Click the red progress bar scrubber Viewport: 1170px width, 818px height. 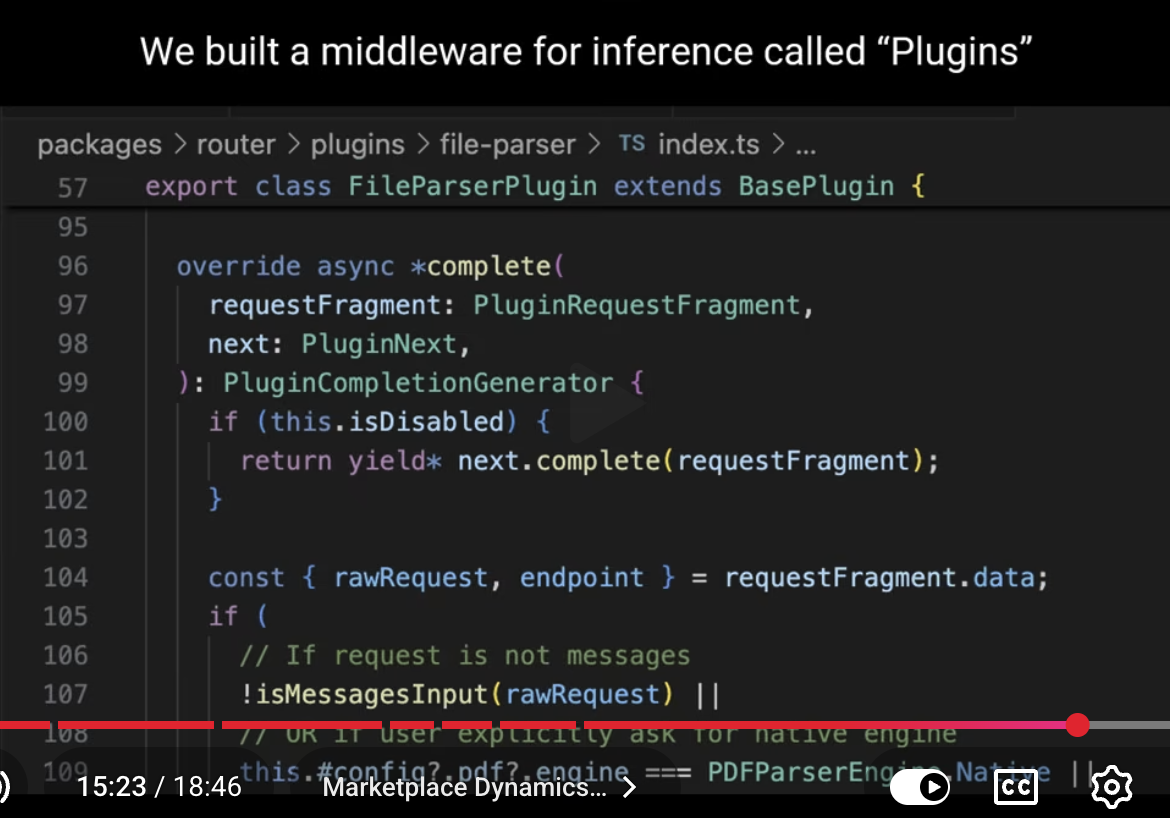[x=1077, y=725]
